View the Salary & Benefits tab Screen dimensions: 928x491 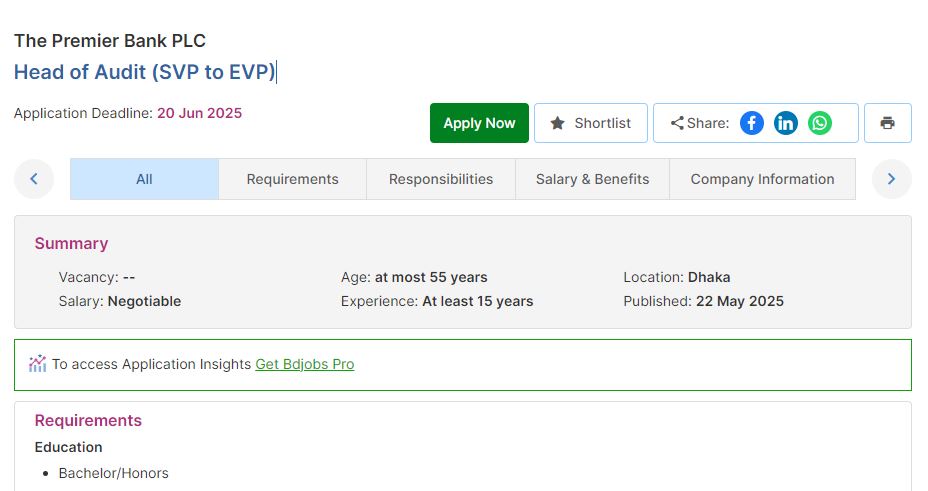[592, 179]
